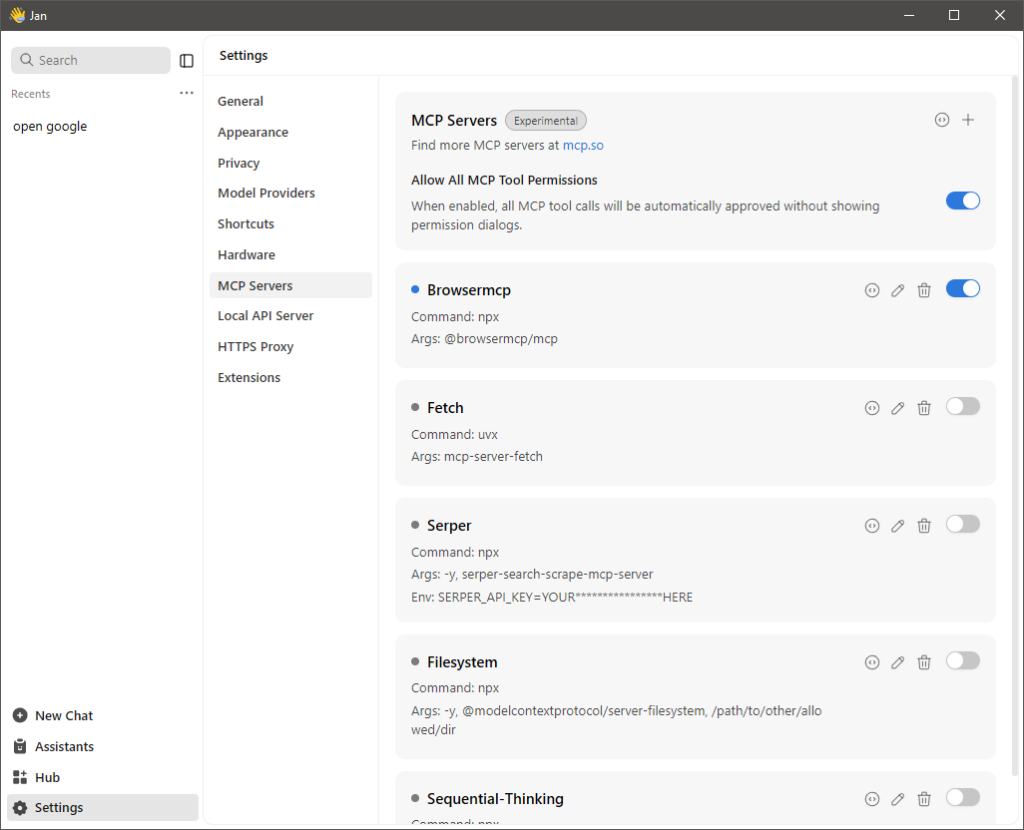Enable the Sequential-Thinking server toggle

point(963,797)
